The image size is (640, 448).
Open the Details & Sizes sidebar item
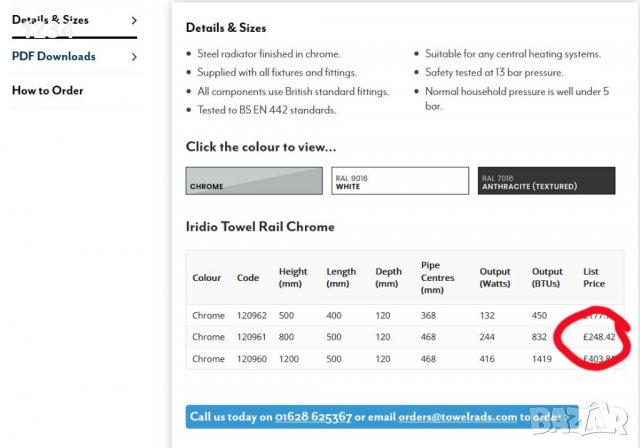point(50,20)
